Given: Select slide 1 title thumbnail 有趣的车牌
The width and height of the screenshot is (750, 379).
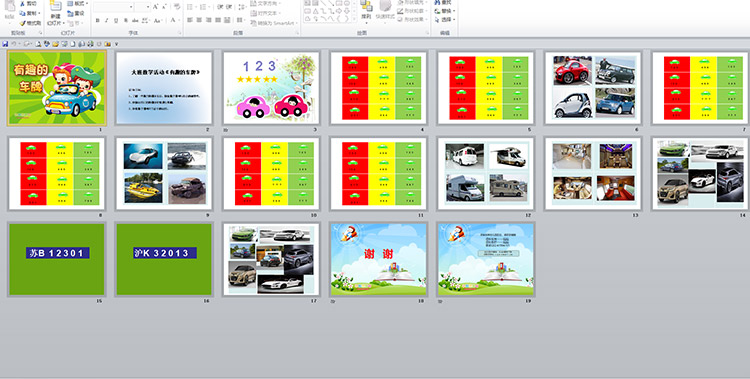Looking at the screenshot, I should (x=57, y=88).
